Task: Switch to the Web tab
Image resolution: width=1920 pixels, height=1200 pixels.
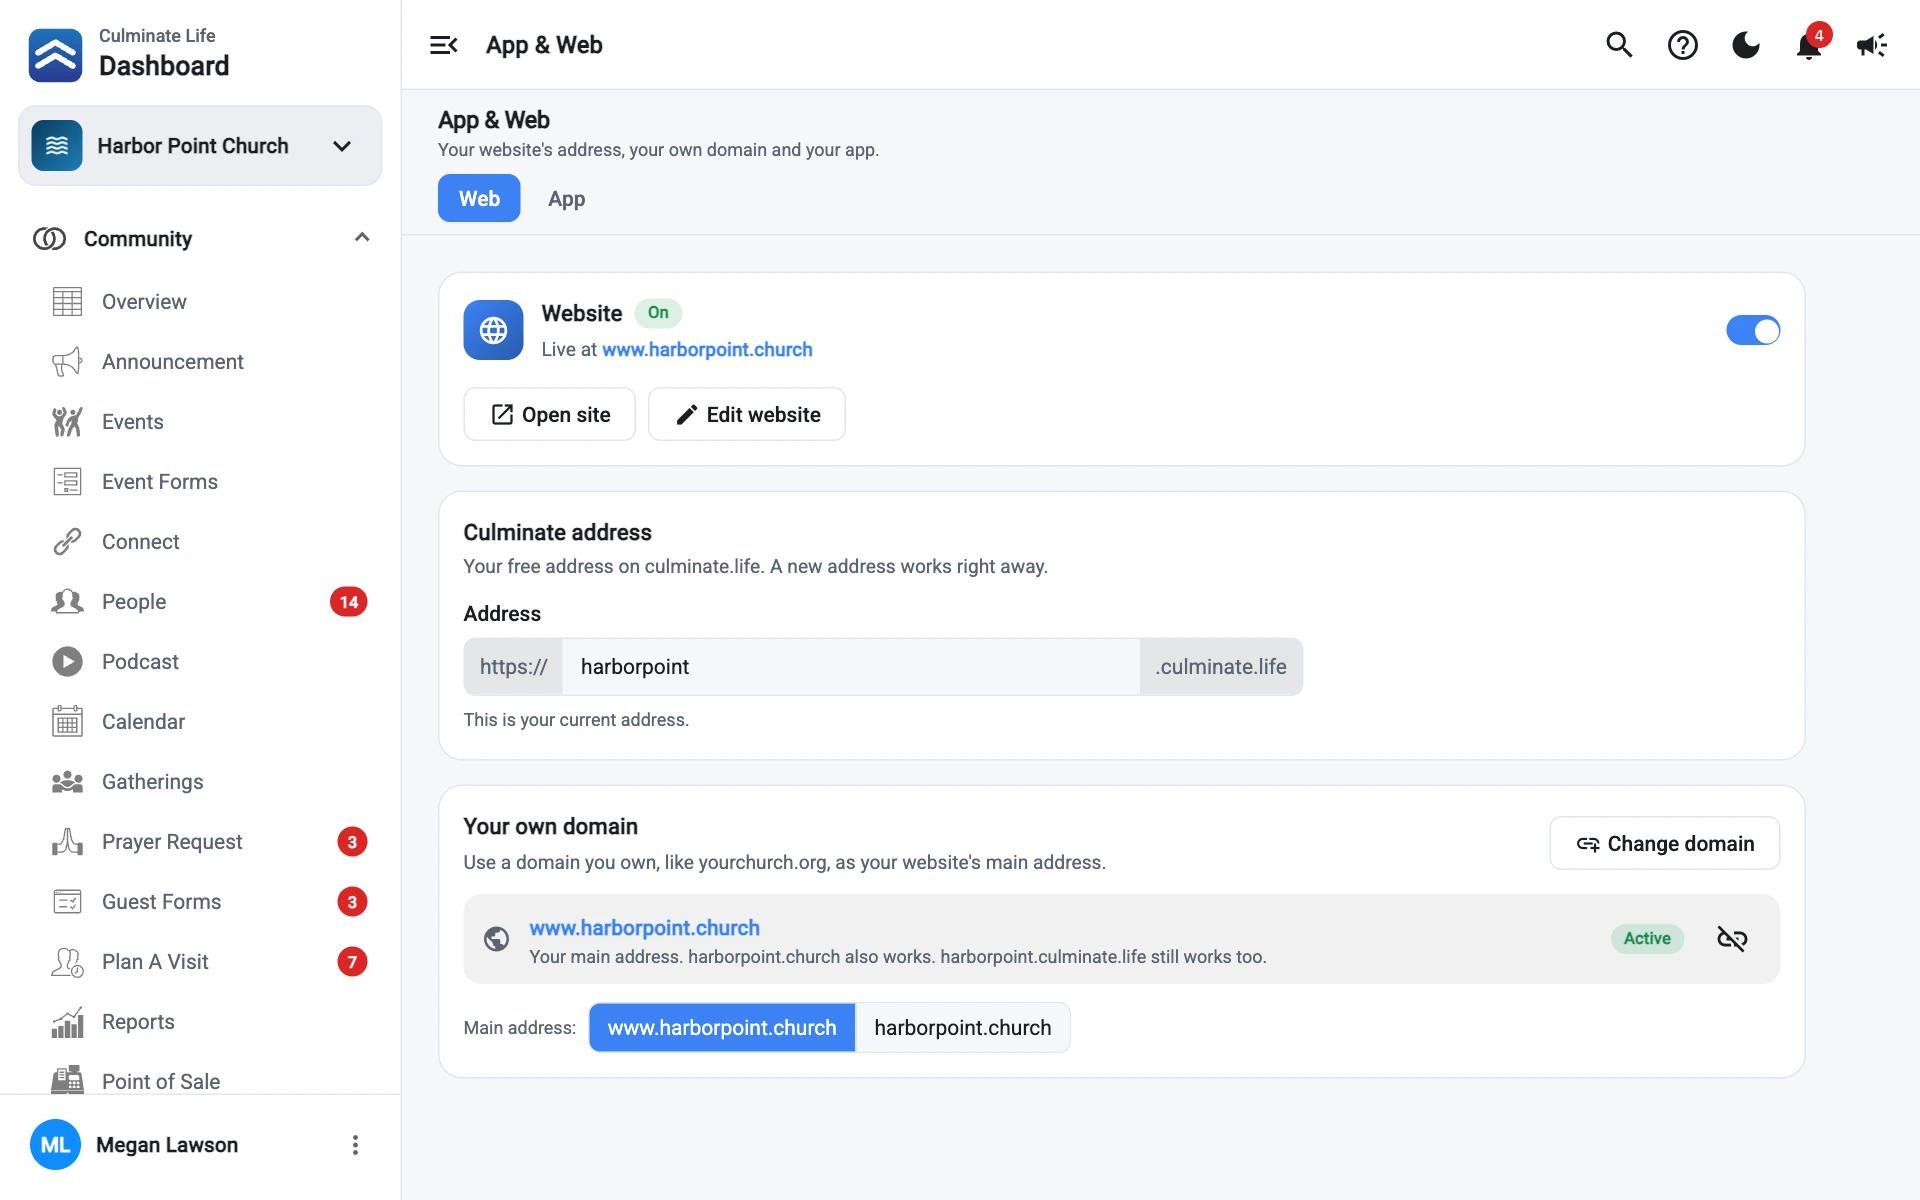Action: 479,198
